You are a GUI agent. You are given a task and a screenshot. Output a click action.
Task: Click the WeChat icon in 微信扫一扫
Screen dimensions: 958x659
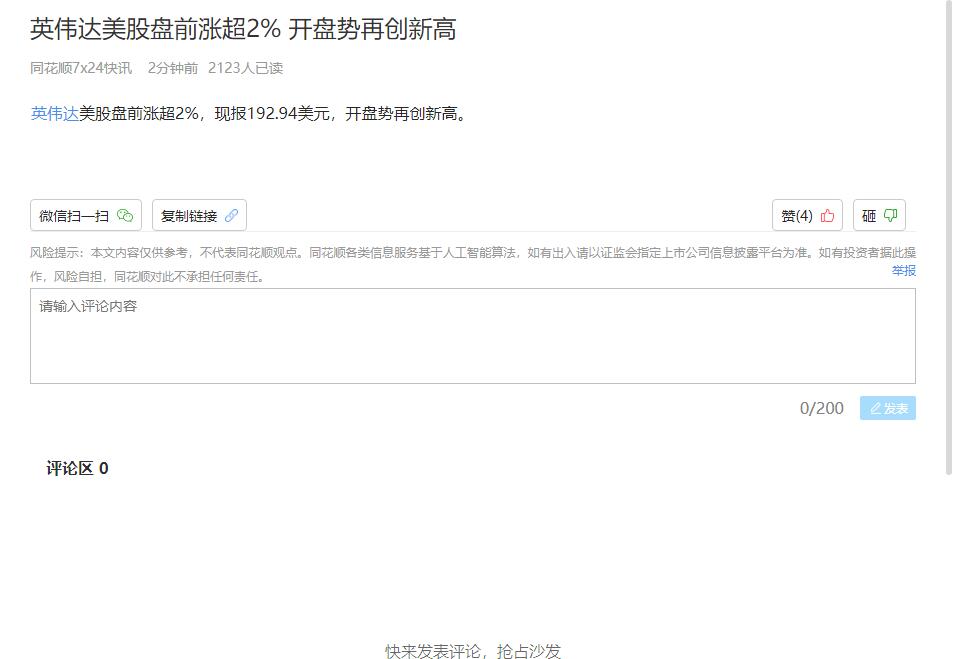coord(125,216)
